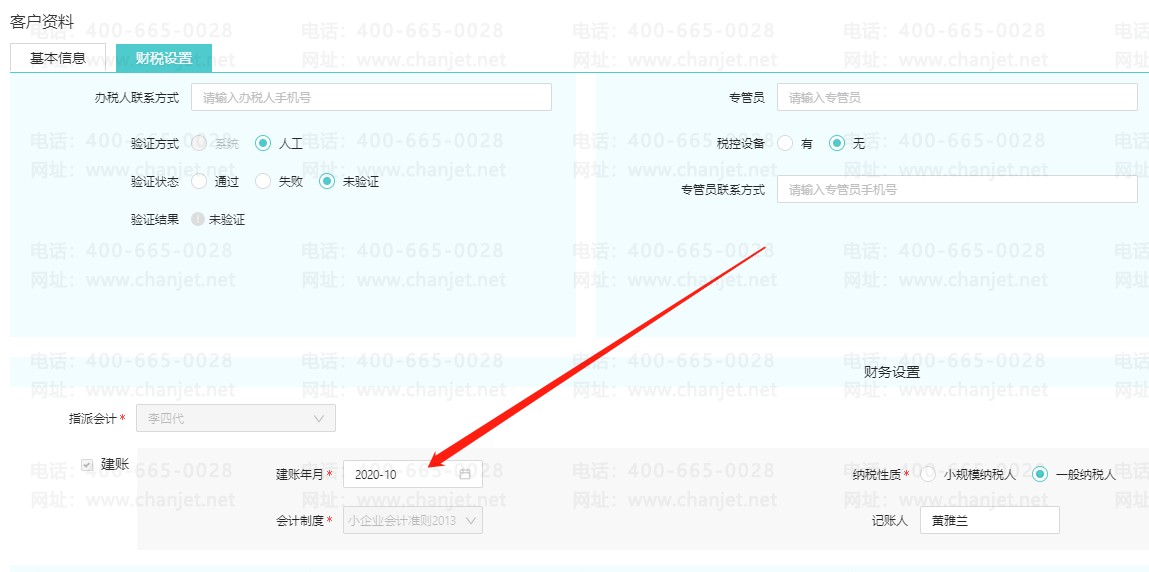Set 验证状态 to 未验证

pyautogui.click(x=327, y=182)
